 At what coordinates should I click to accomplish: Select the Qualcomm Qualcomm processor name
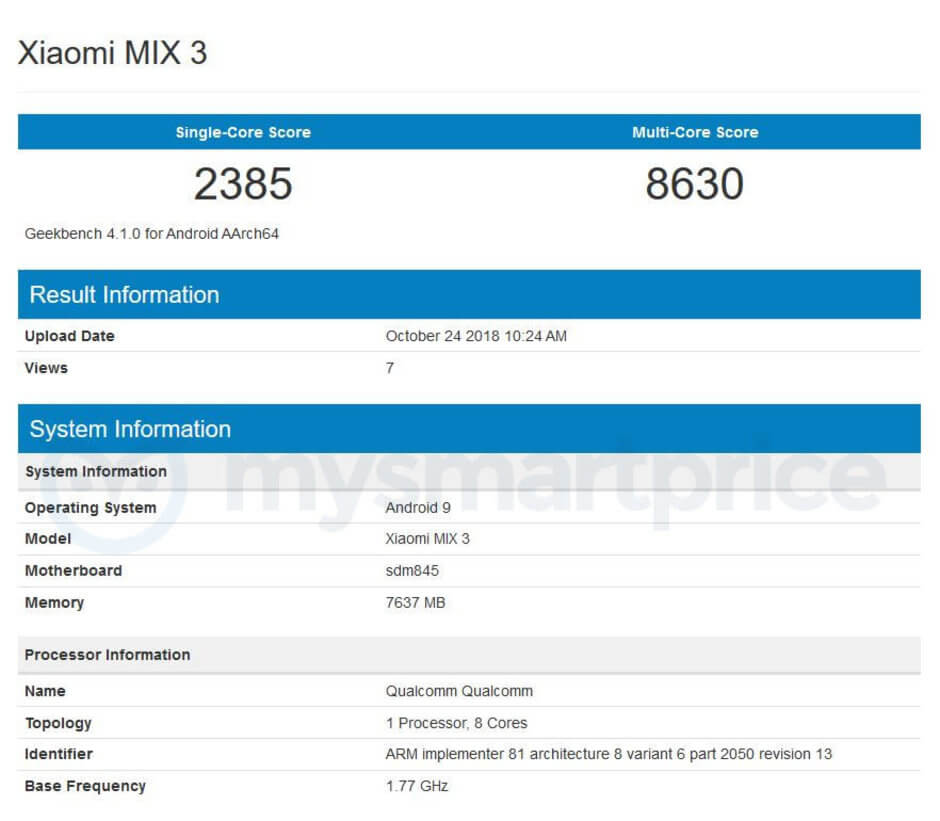459,691
